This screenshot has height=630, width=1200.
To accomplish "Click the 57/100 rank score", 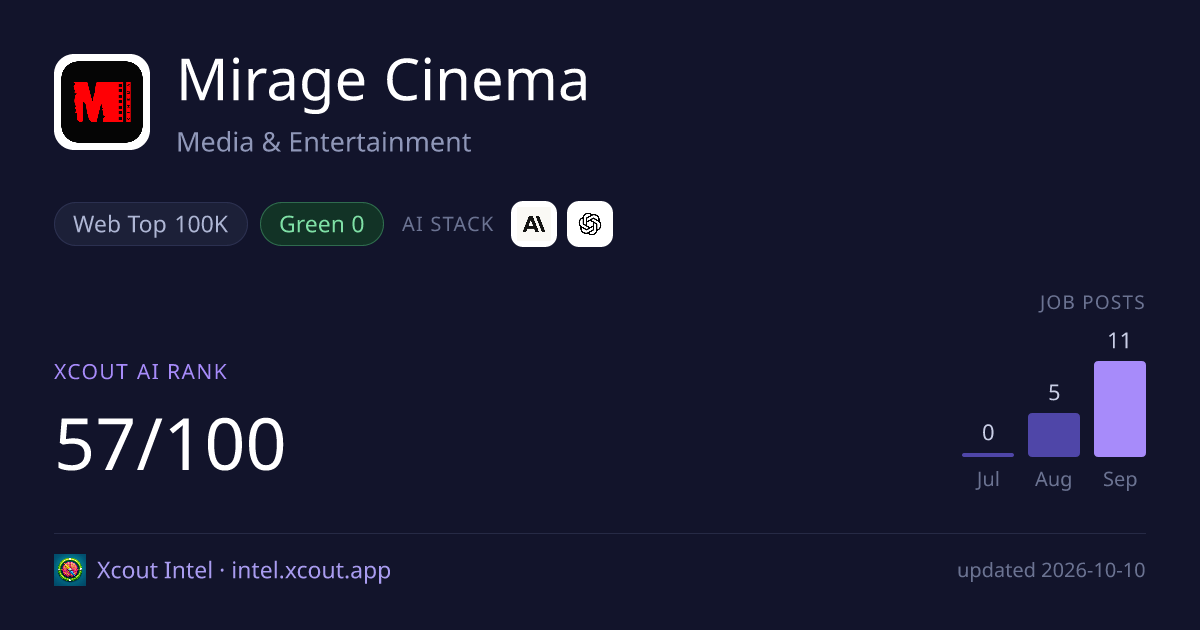I will click(x=170, y=444).
